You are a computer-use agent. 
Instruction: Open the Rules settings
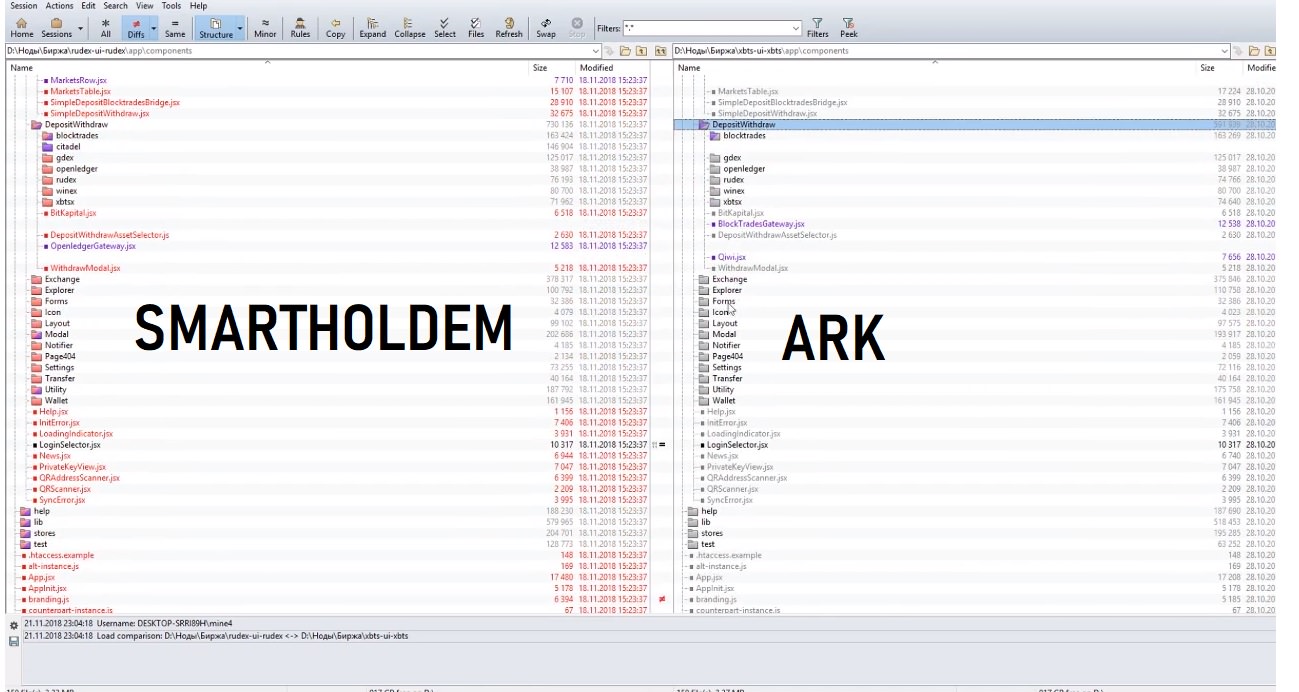coord(300,27)
